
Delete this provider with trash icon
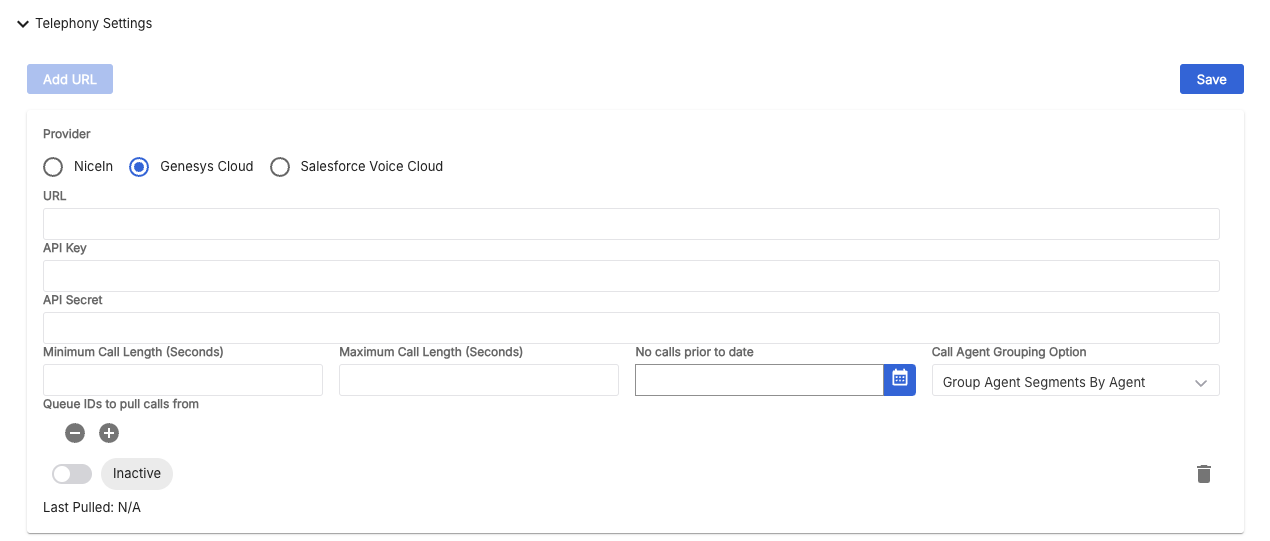pyautogui.click(x=1204, y=474)
